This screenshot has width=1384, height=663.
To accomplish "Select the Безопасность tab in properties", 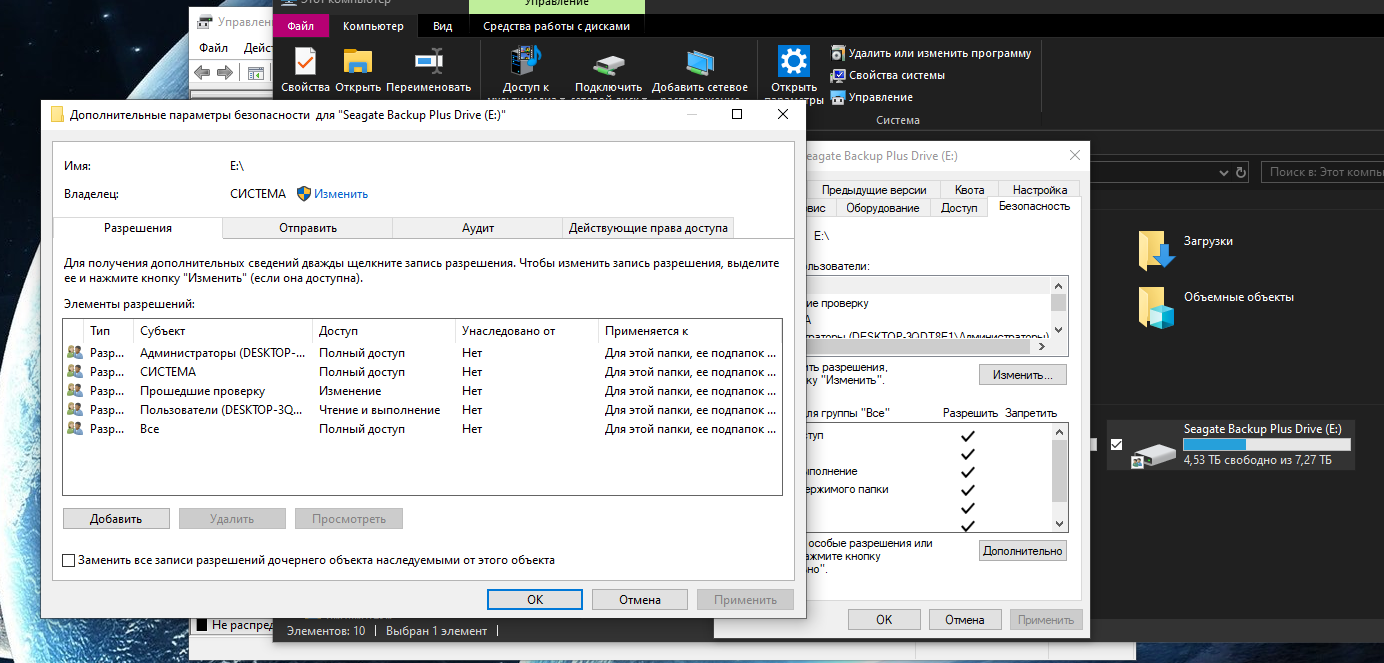I will click(x=1034, y=206).
